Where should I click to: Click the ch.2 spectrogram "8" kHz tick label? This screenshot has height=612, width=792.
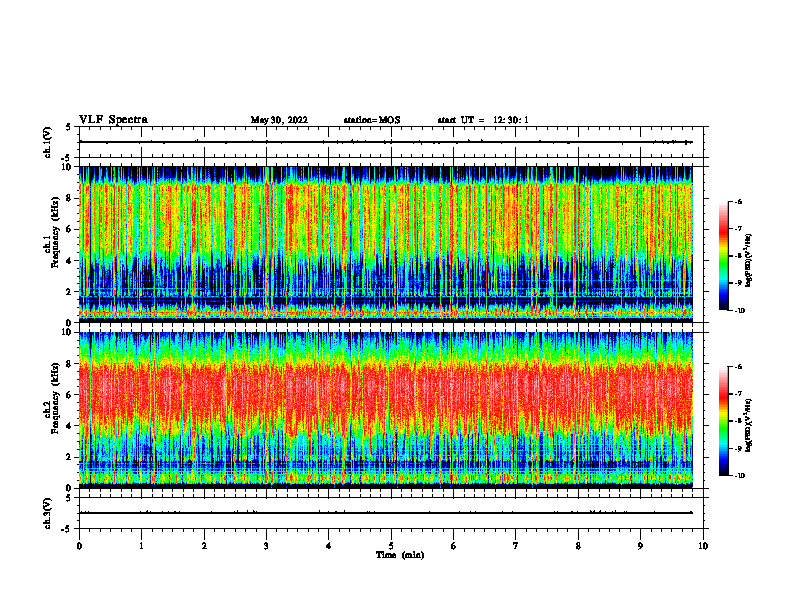[70, 364]
